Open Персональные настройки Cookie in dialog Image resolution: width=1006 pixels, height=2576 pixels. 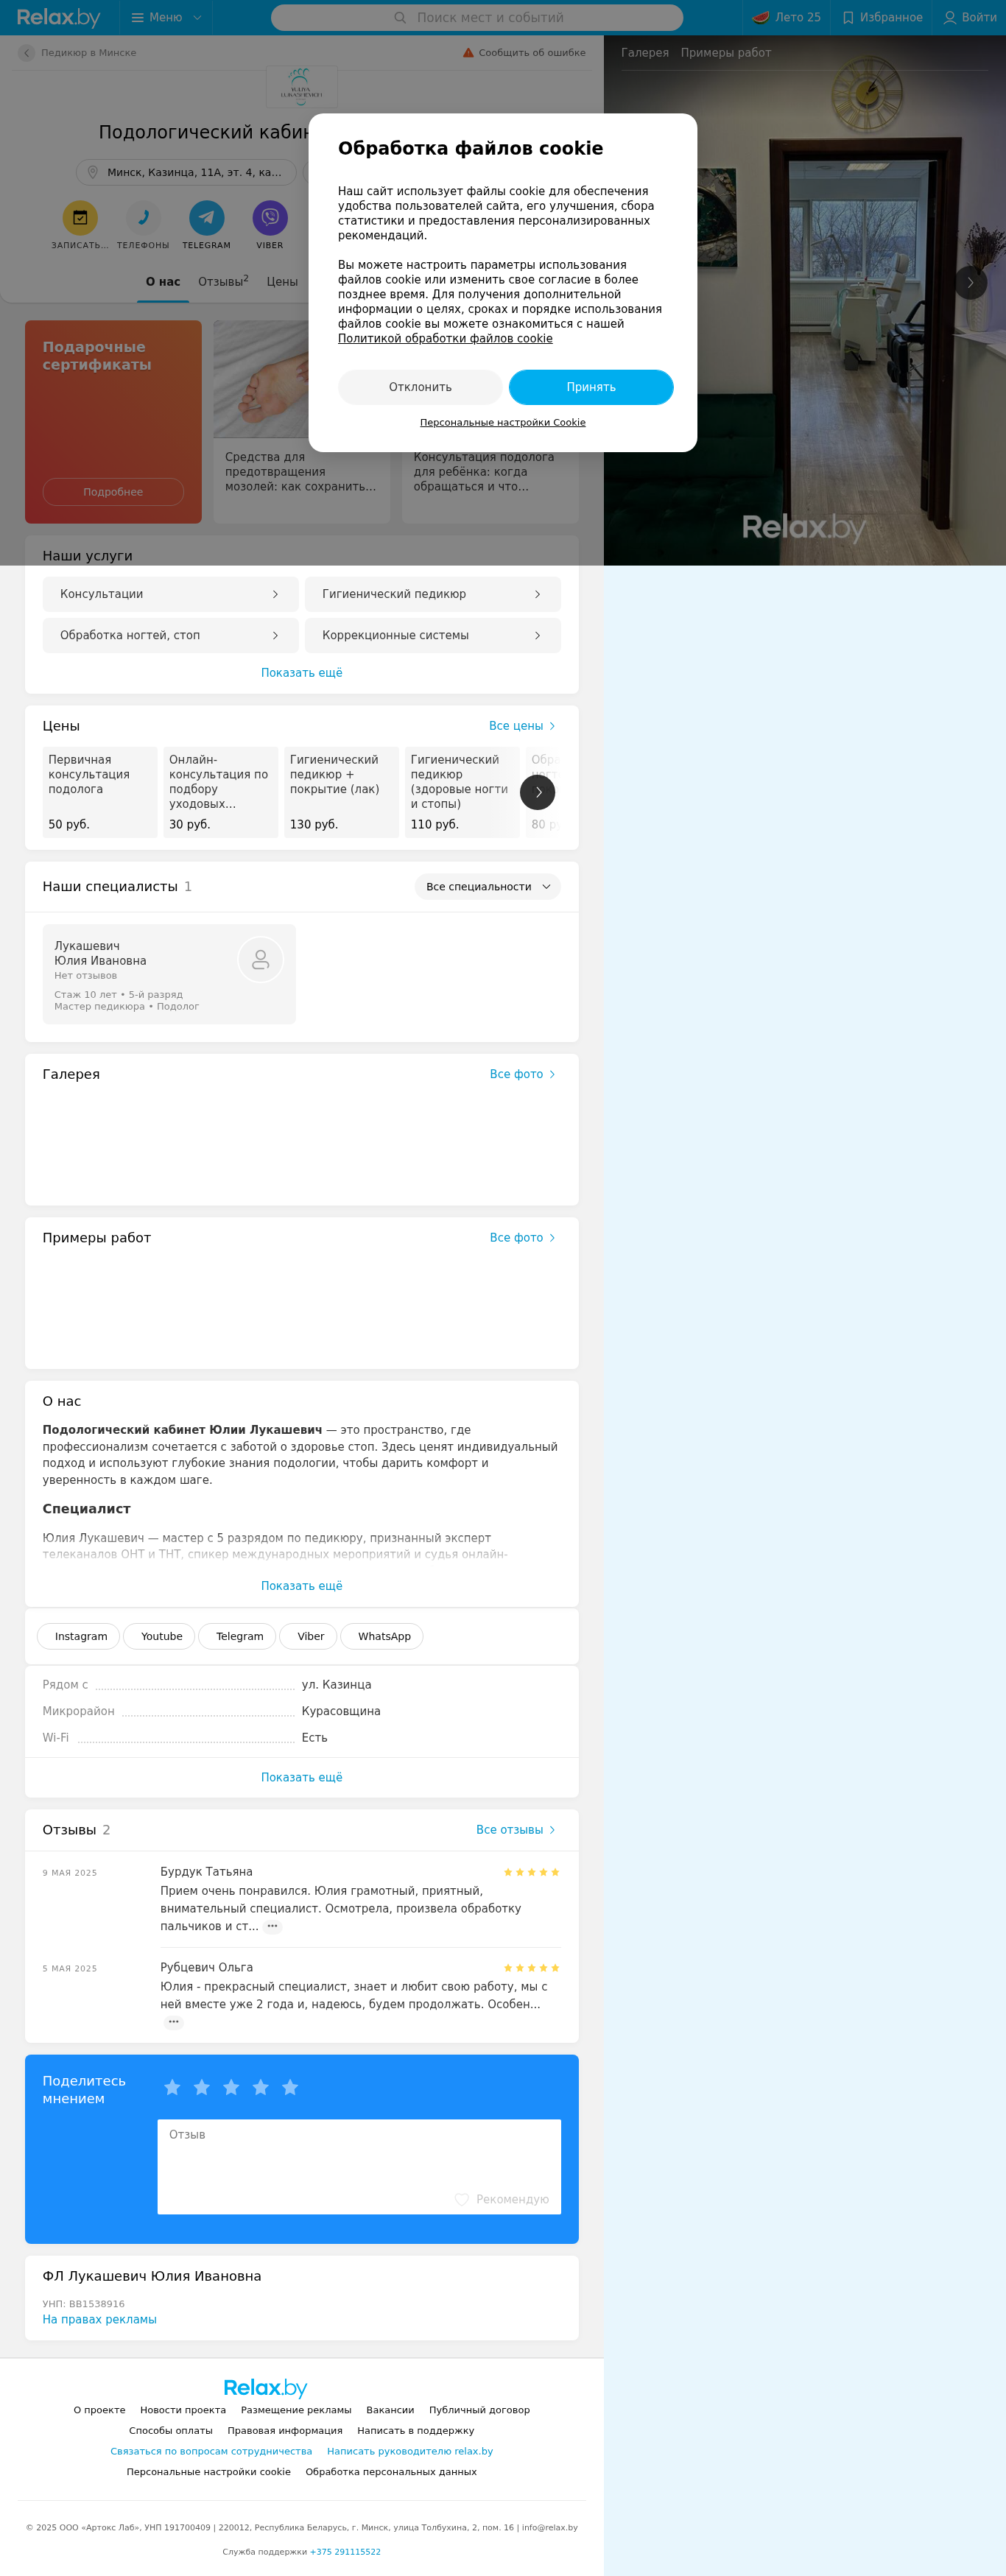pyautogui.click(x=503, y=423)
